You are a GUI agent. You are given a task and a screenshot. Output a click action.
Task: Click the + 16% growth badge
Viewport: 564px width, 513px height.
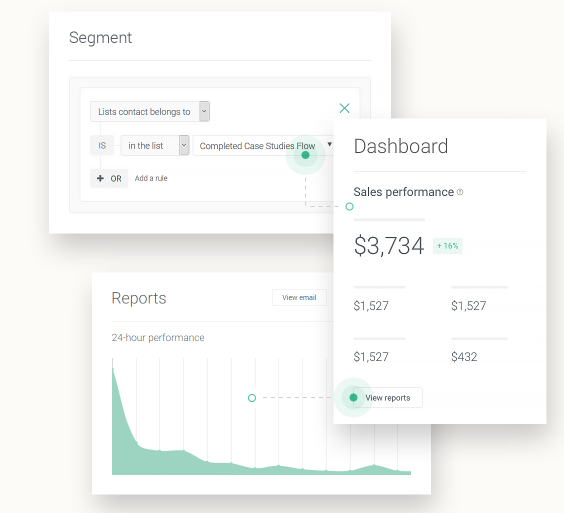(447, 246)
